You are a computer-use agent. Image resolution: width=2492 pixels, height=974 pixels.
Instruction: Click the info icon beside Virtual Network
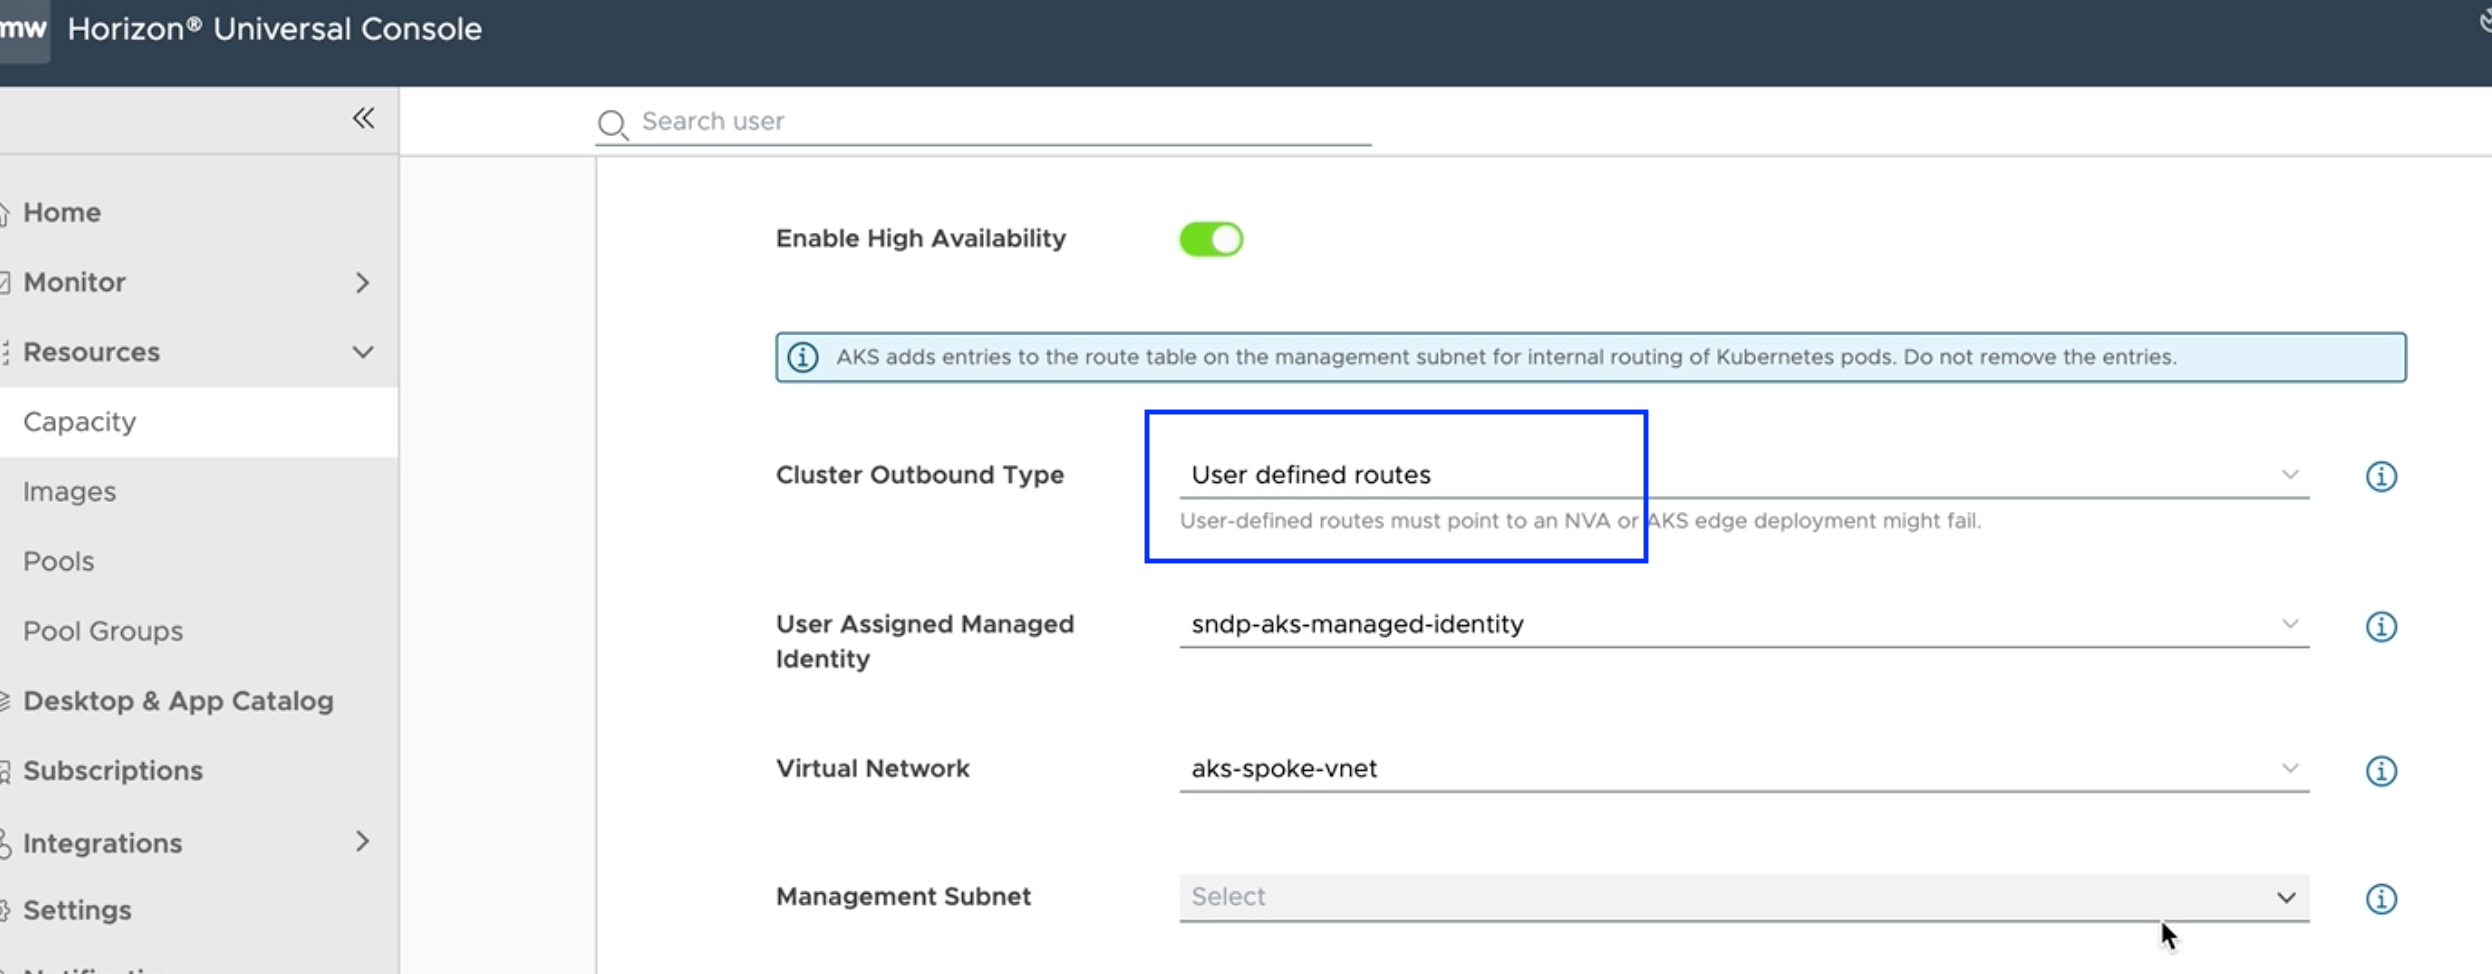tap(2381, 770)
